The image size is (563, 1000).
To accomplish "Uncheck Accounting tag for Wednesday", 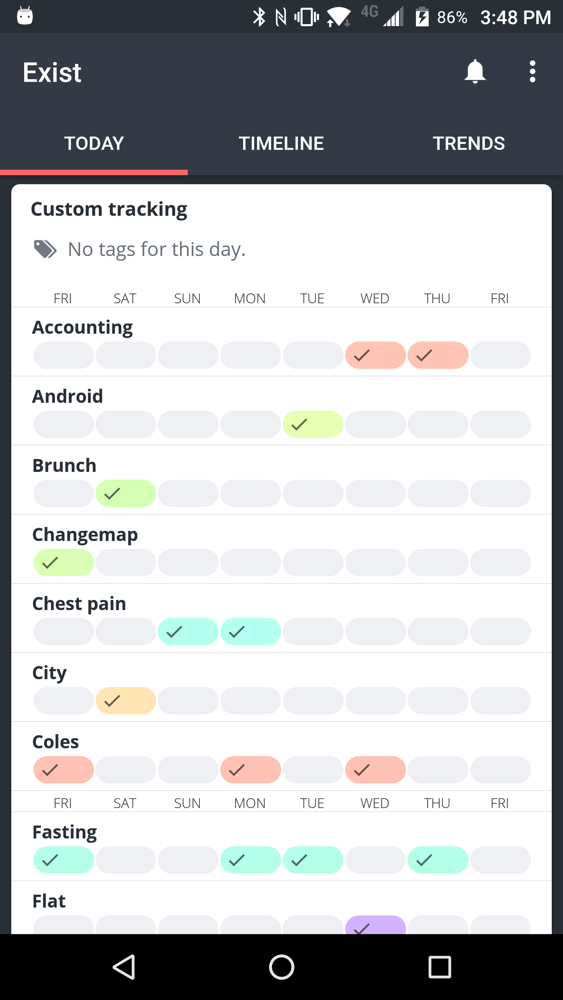I will 376,355.
